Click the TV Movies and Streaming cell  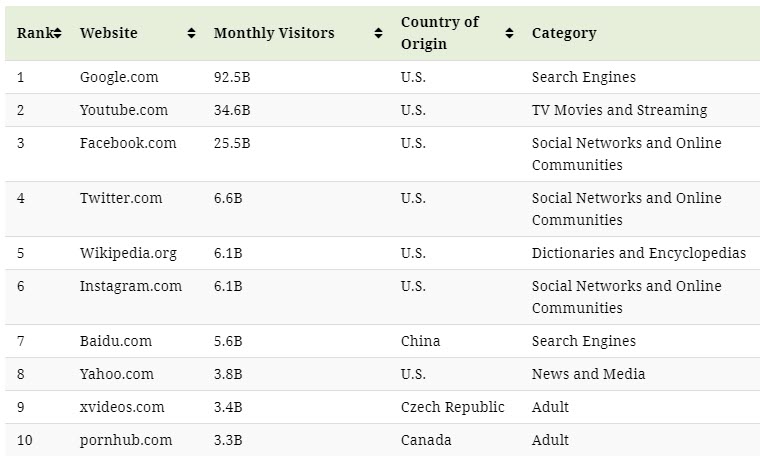(619, 110)
